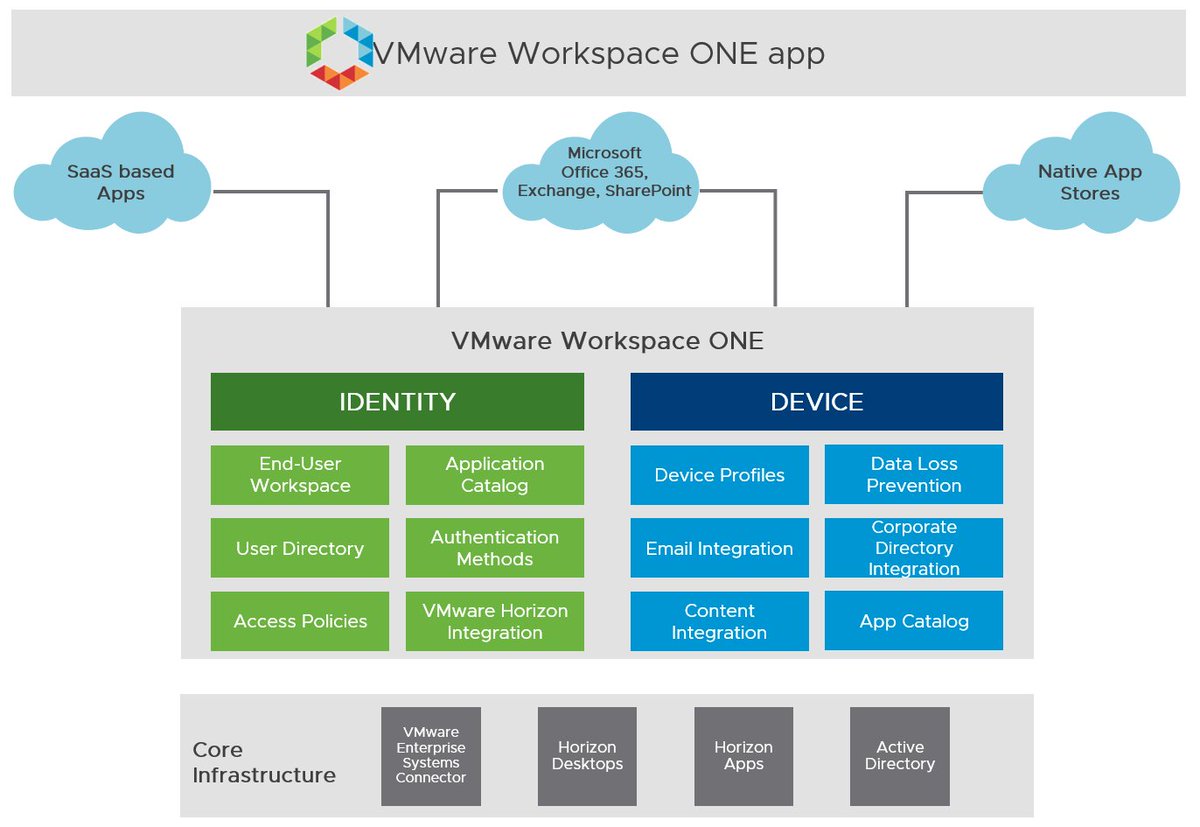1200x827 pixels.
Task: Select the Email Integration box
Action: 719,548
